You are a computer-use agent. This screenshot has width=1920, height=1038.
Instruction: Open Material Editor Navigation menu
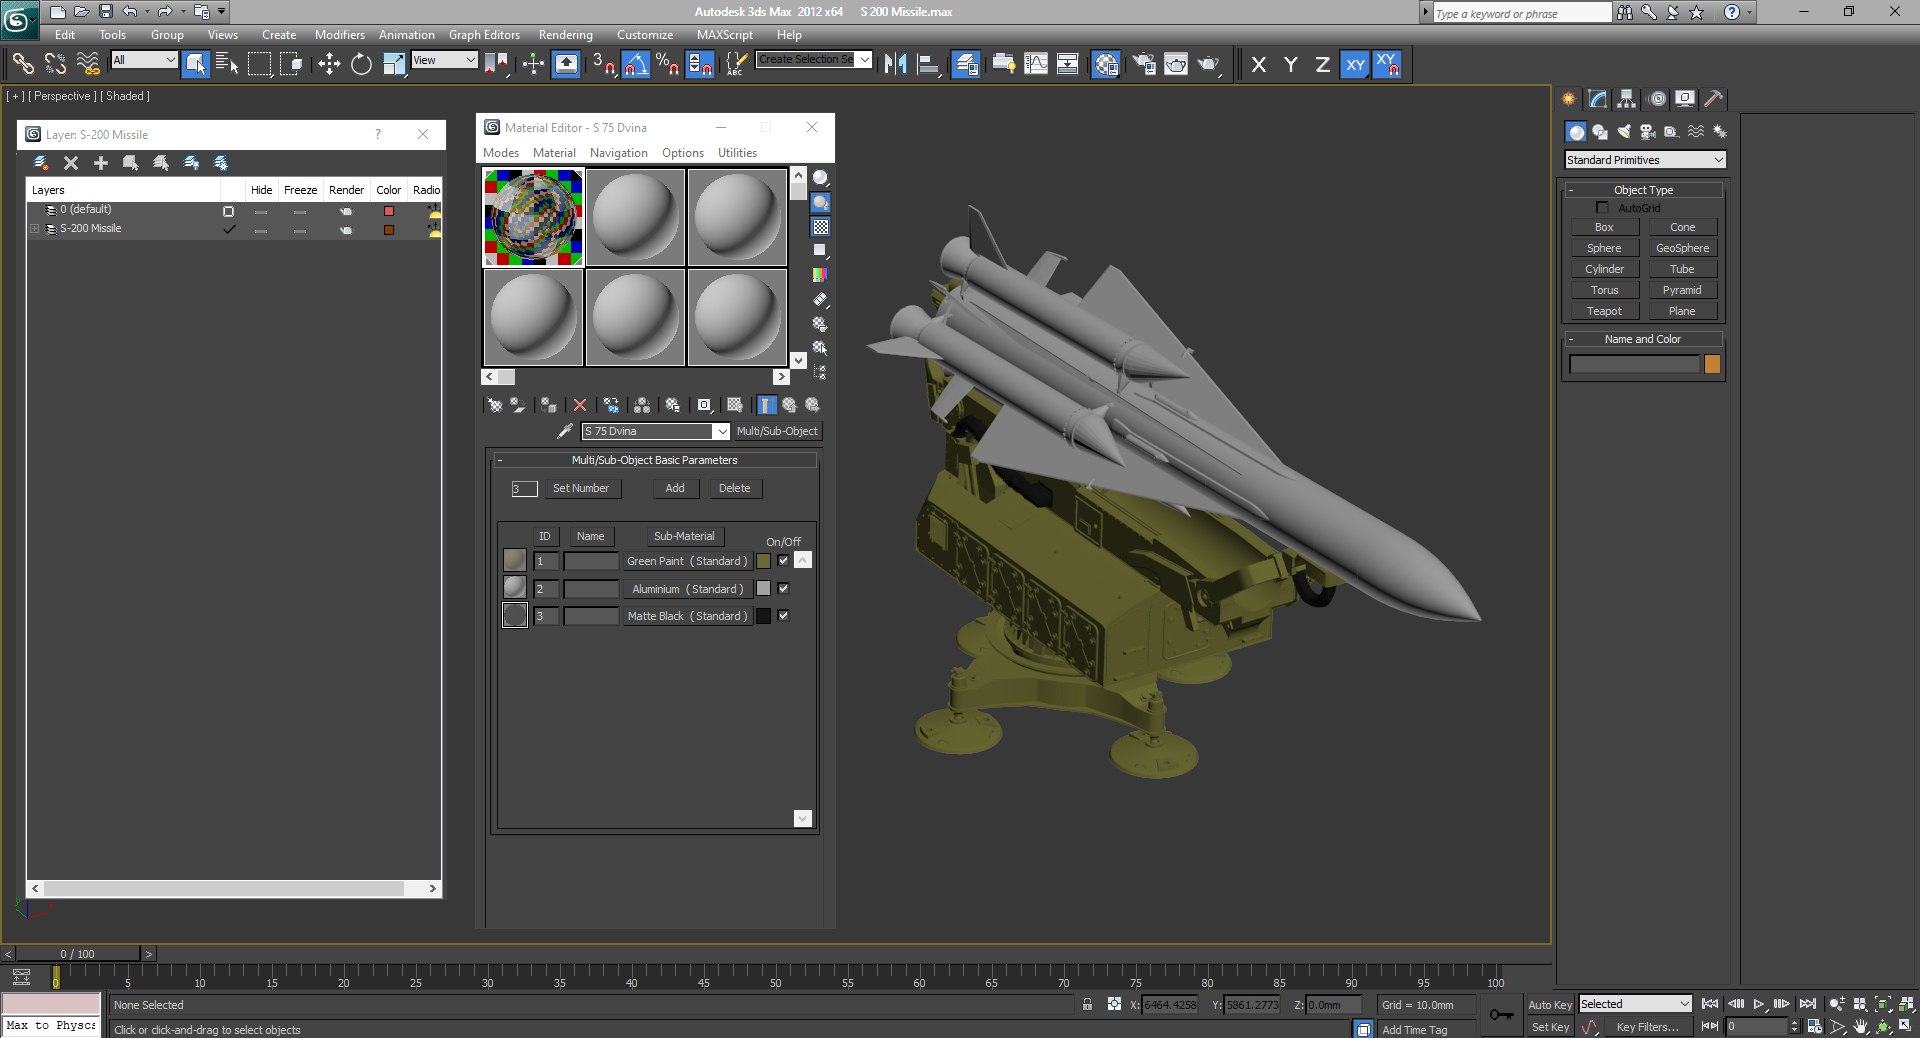(x=619, y=153)
